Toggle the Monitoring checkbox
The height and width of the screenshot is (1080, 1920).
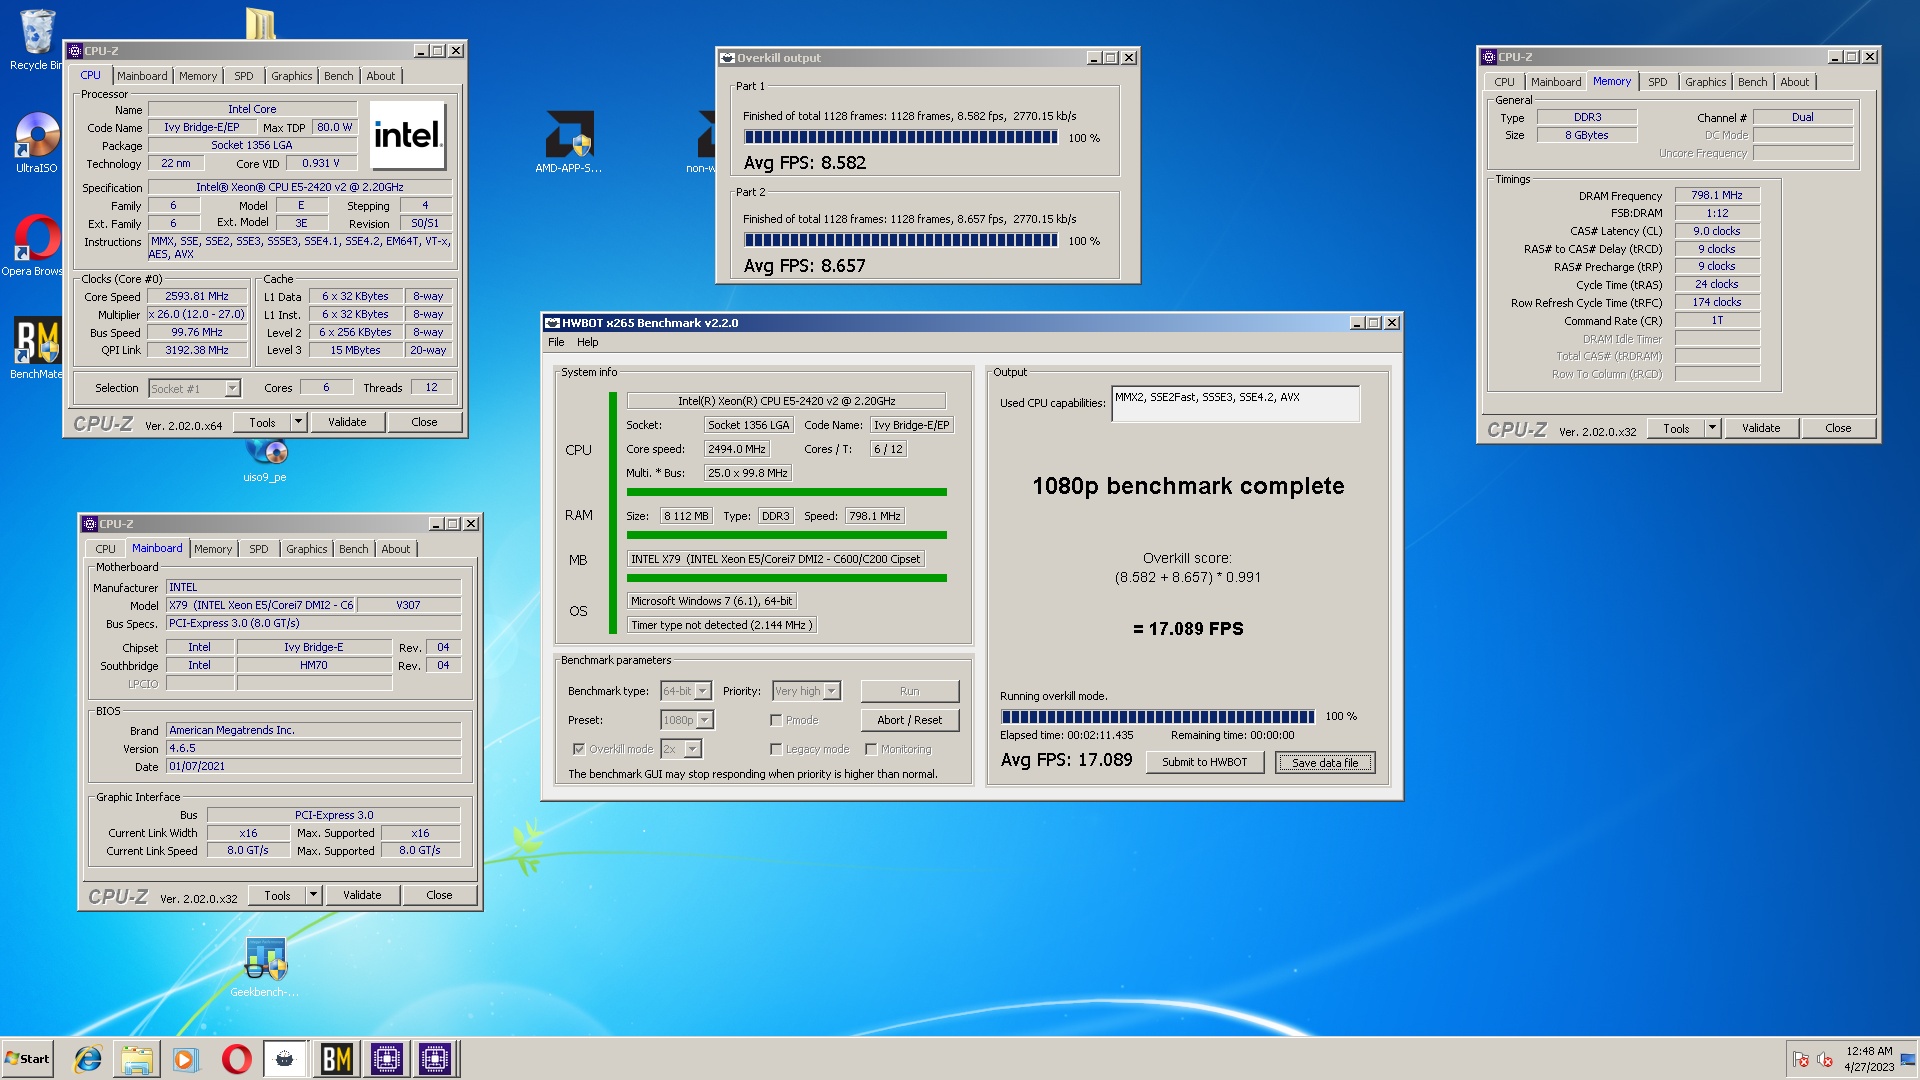(x=870, y=749)
